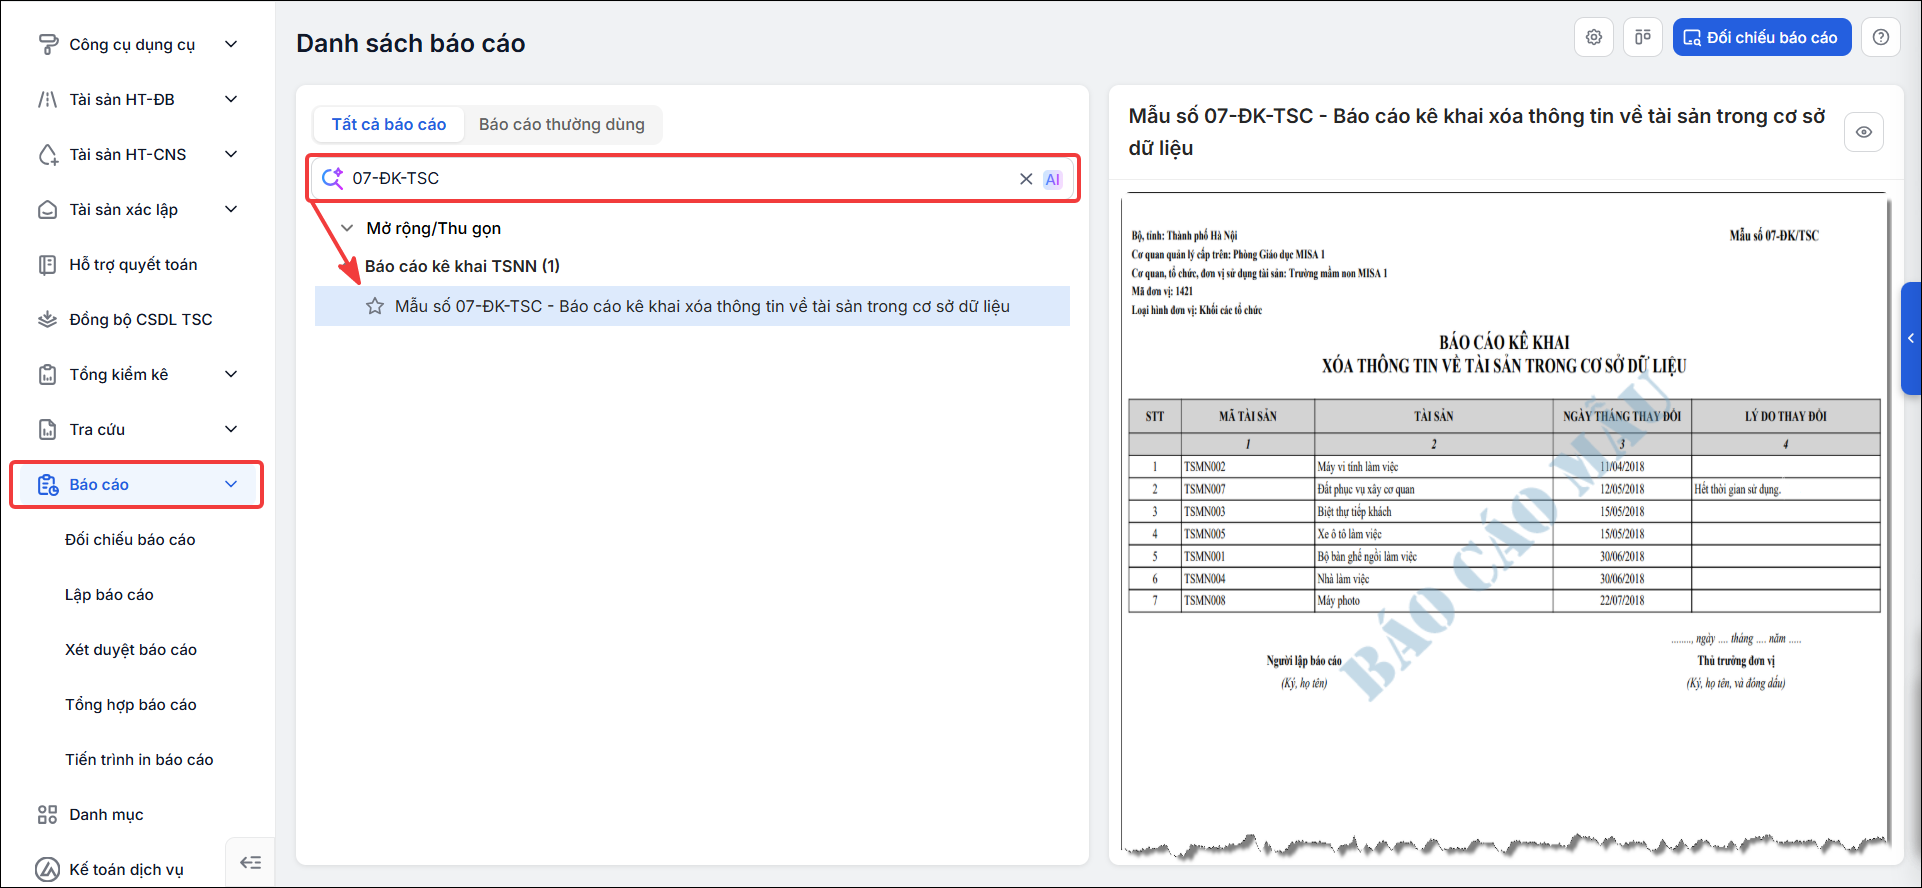Click the Kế toán dịch vụ icon
1922x888 pixels.
pyautogui.click(x=47, y=869)
